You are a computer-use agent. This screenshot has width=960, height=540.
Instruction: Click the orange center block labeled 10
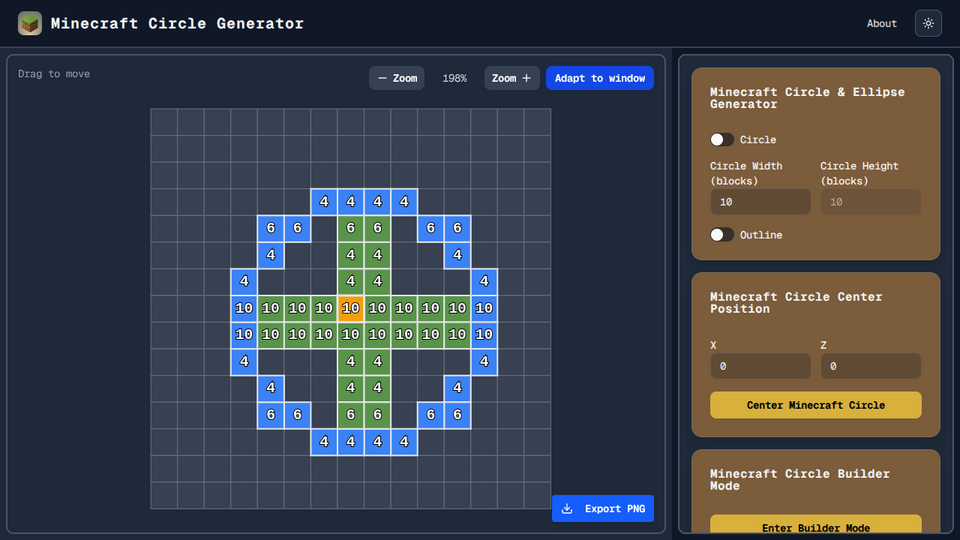pyautogui.click(x=351, y=308)
